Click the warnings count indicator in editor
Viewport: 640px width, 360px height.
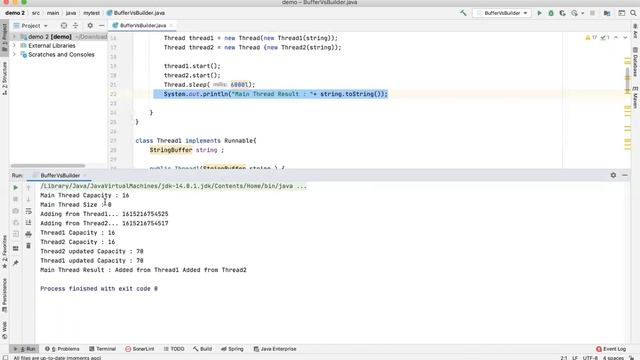591,38
